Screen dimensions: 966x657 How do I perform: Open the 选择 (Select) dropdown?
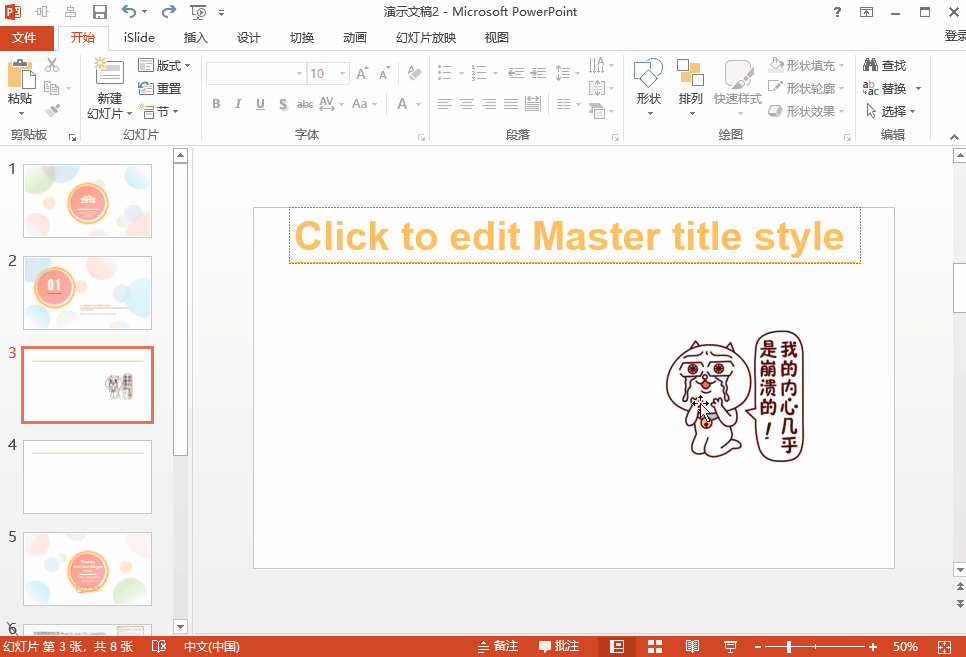tap(891, 111)
